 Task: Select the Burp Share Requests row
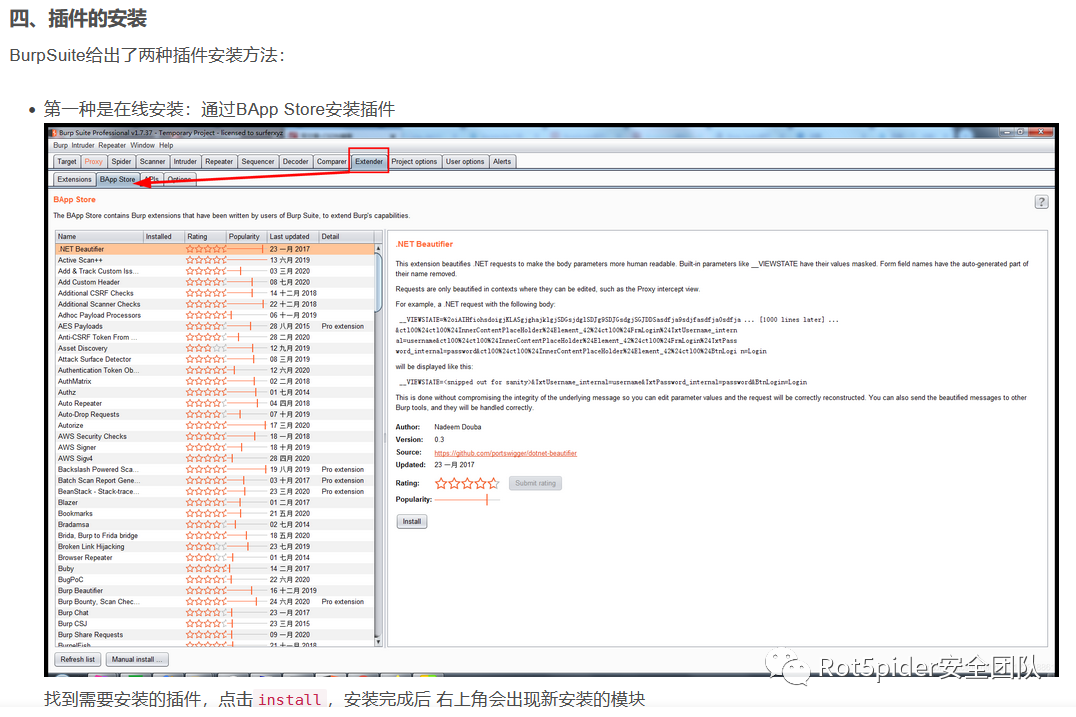coord(215,635)
